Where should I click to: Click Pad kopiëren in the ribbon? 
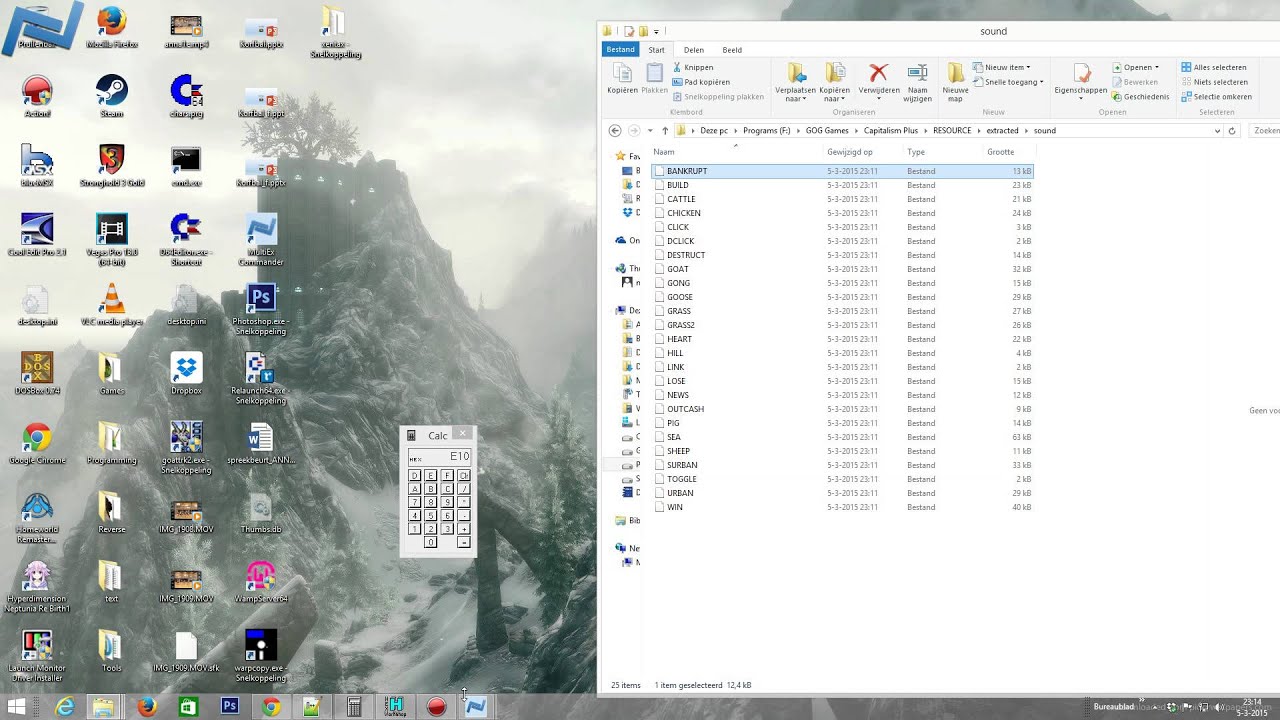click(x=700, y=82)
